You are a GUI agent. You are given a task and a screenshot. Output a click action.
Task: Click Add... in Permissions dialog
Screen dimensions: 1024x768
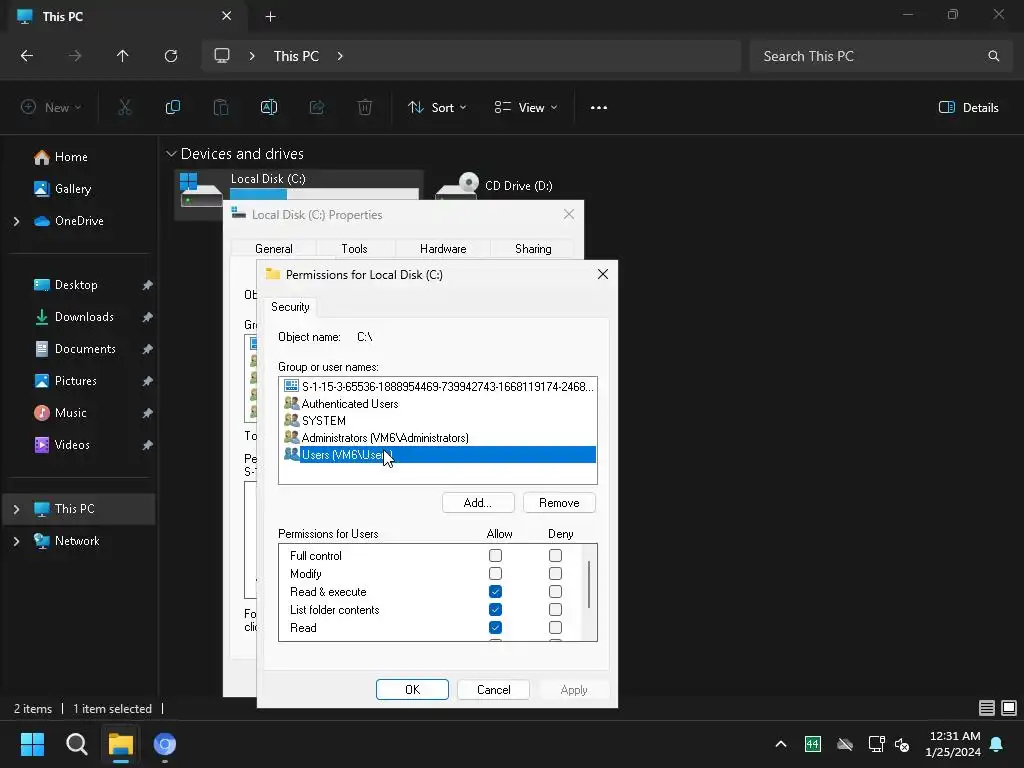click(x=478, y=503)
